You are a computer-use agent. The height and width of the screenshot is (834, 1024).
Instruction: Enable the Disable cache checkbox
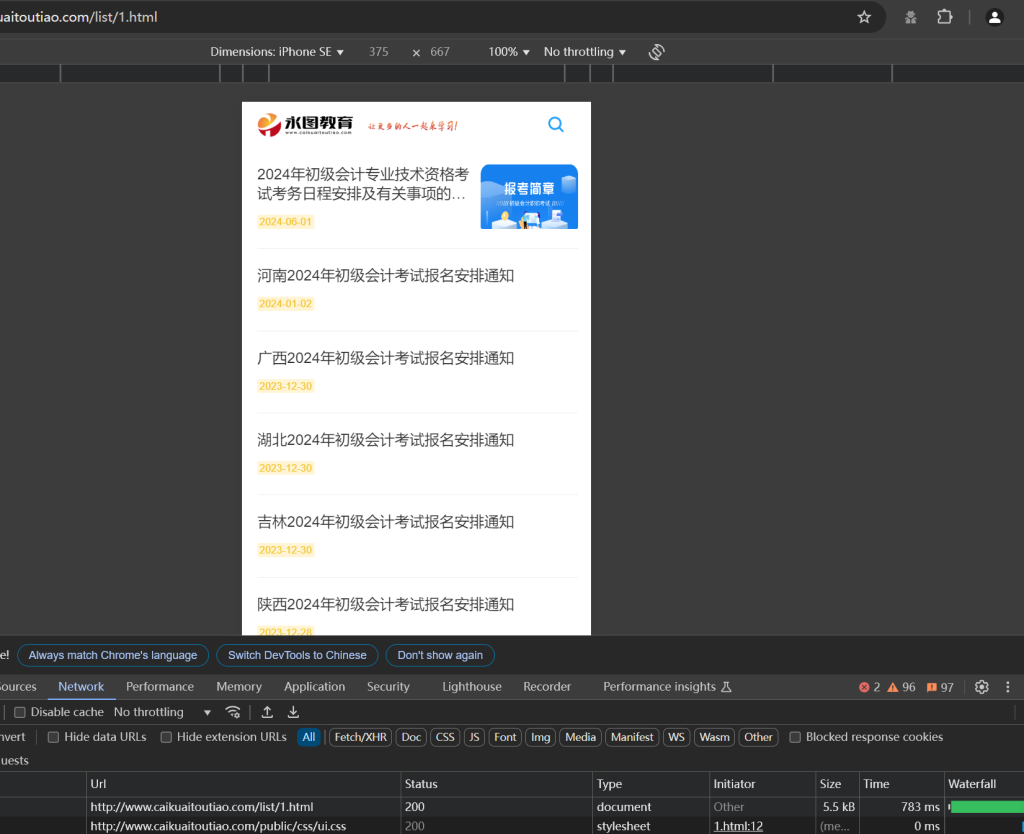pyautogui.click(x=20, y=712)
